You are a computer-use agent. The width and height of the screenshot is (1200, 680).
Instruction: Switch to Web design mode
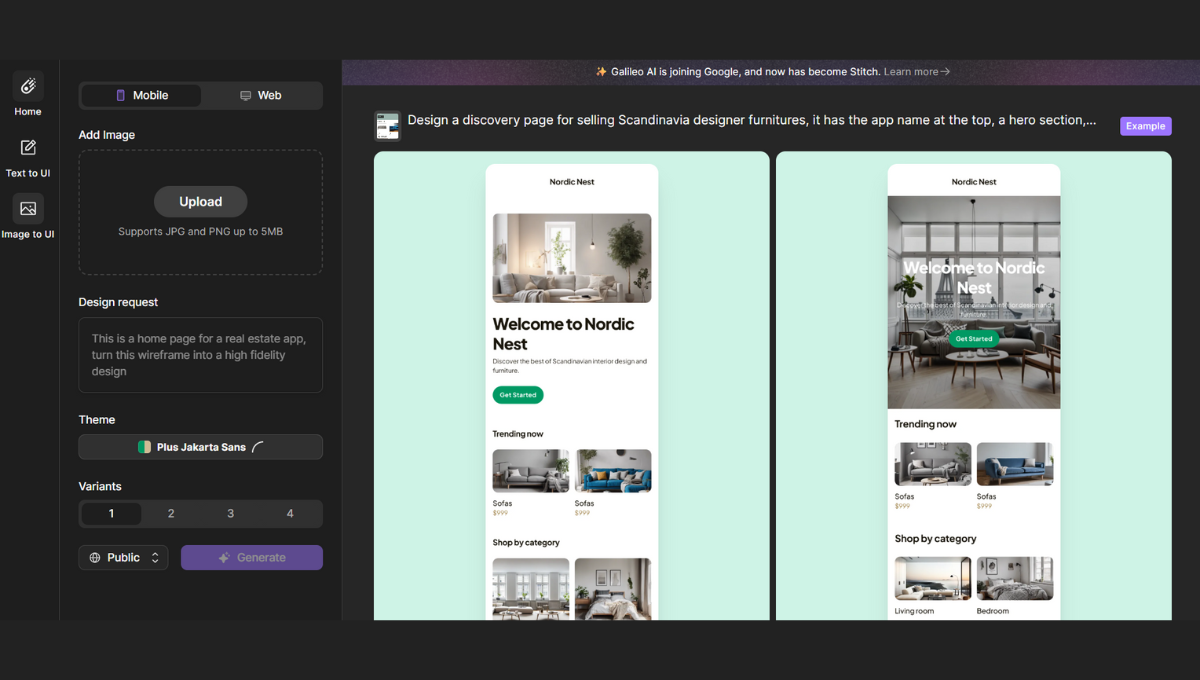[x=260, y=96]
